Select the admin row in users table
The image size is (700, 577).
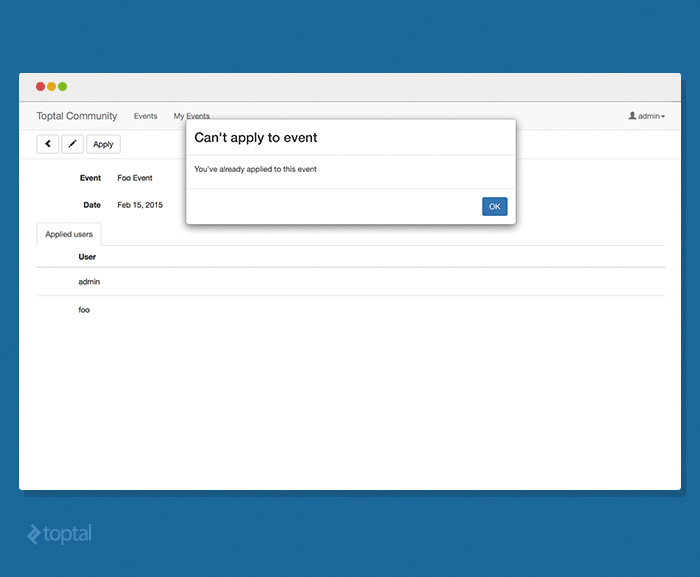coord(89,282)
